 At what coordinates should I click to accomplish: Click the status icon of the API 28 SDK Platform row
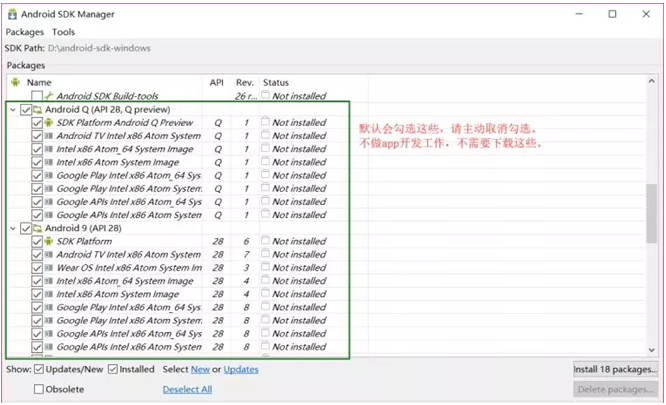[x=265, y=240]
